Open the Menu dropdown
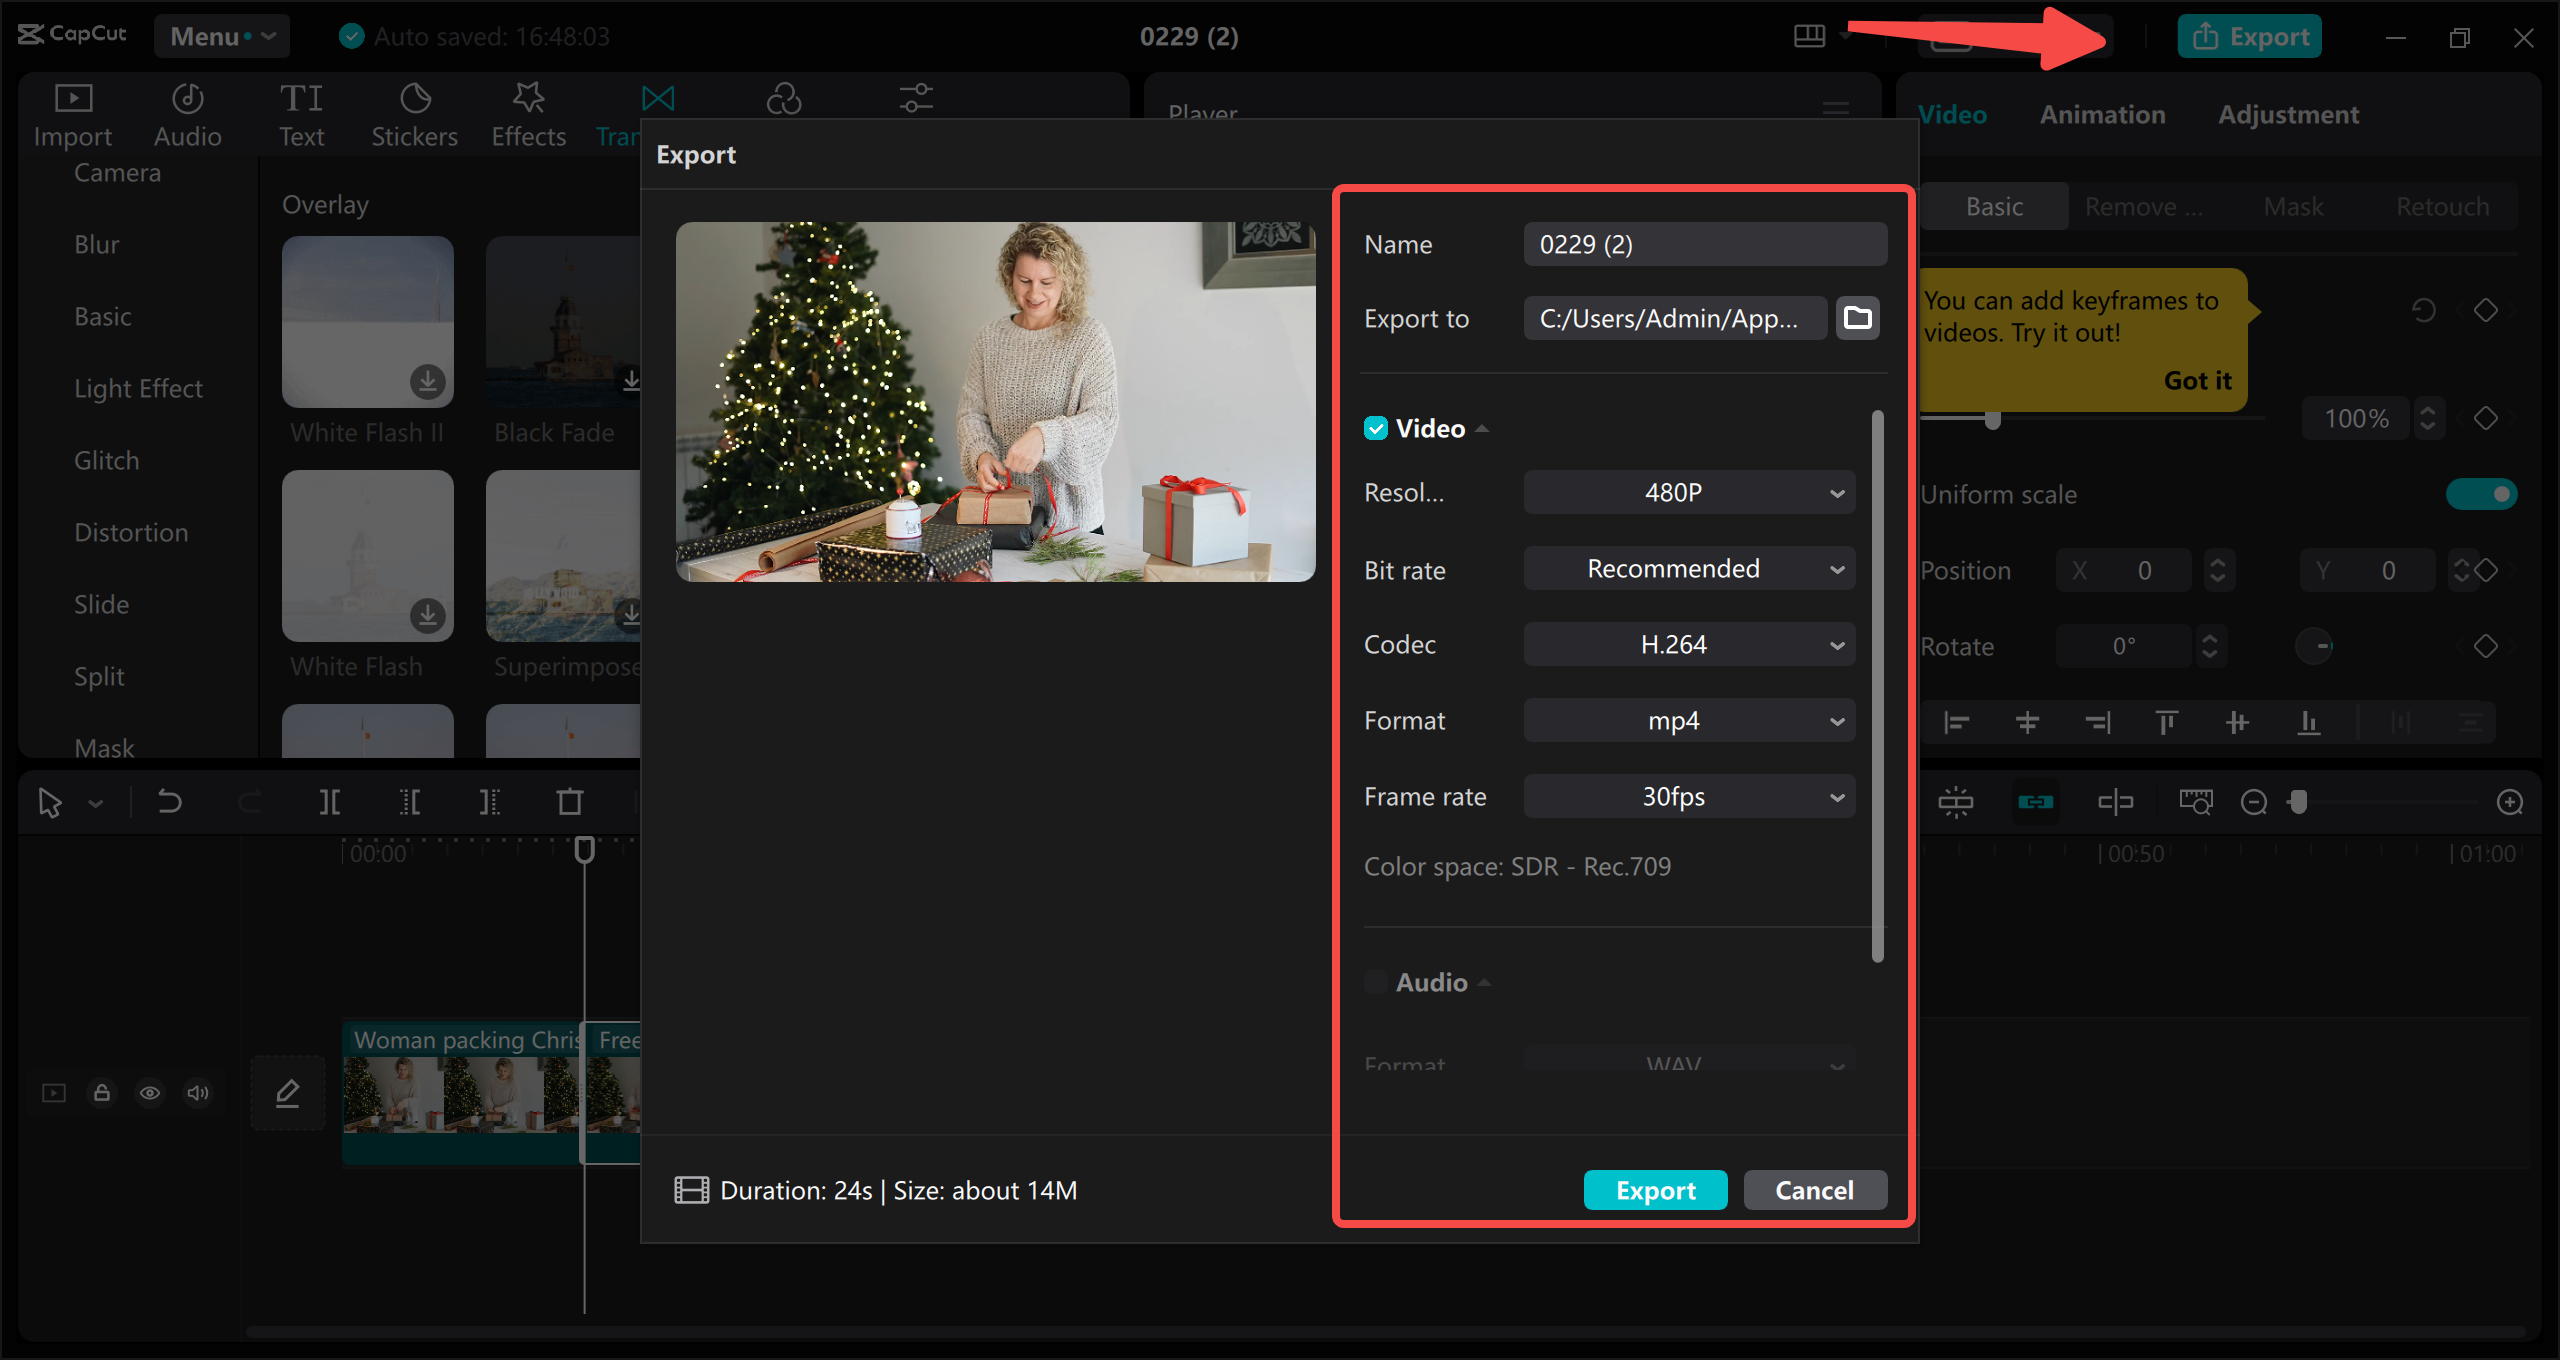Image resolution: width=2560 pixels, height=1360 pixels. [x=222, y=36]
